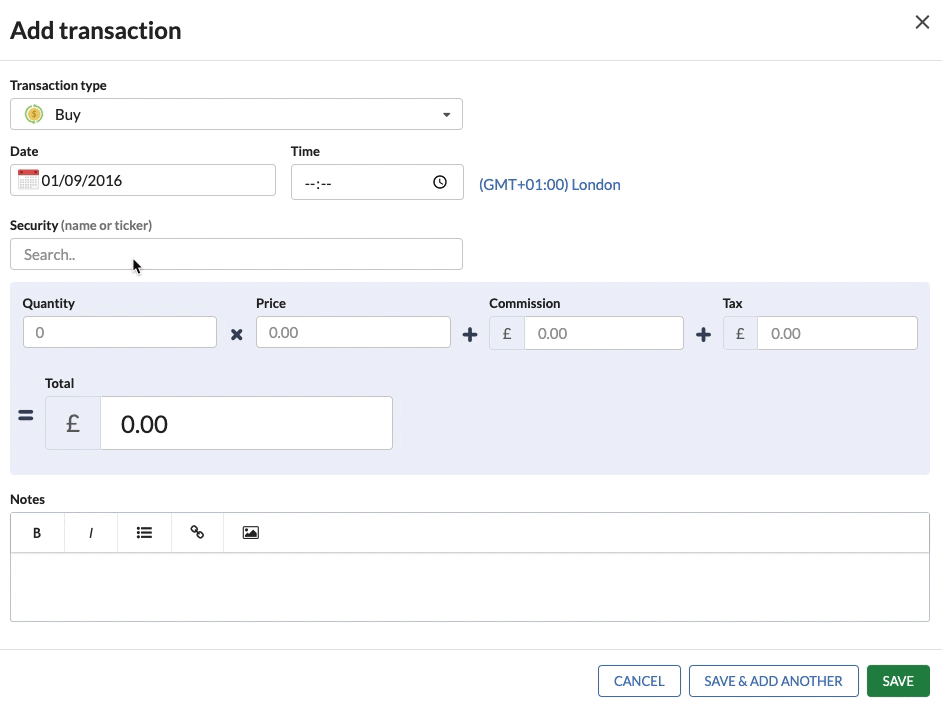Toggle italic formatting in Notes
The height and width of the screenshot is (708, 942).
click(91, 533)
